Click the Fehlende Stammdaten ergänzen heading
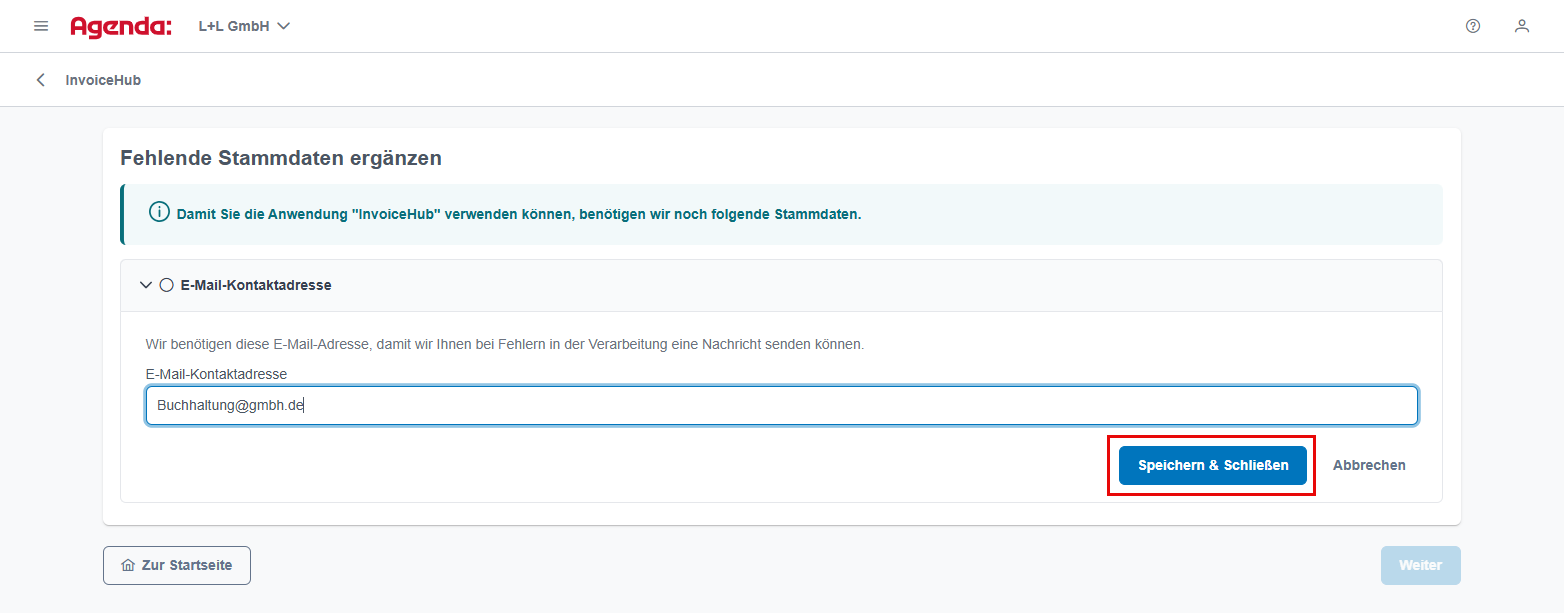This screenshot has height=613, width=1564. click(281, 158)
